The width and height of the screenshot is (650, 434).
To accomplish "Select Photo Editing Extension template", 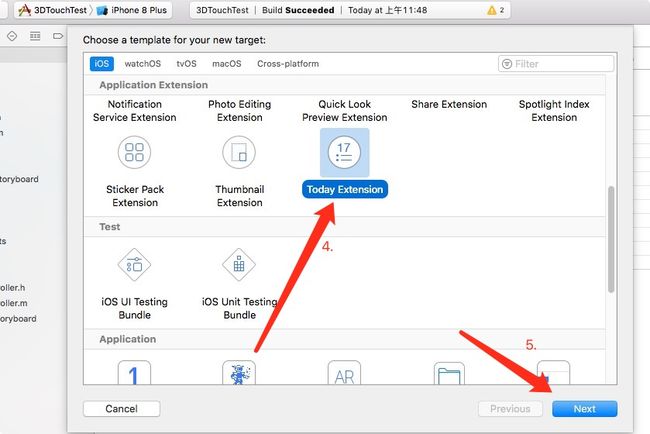I will tap(240, 111).
